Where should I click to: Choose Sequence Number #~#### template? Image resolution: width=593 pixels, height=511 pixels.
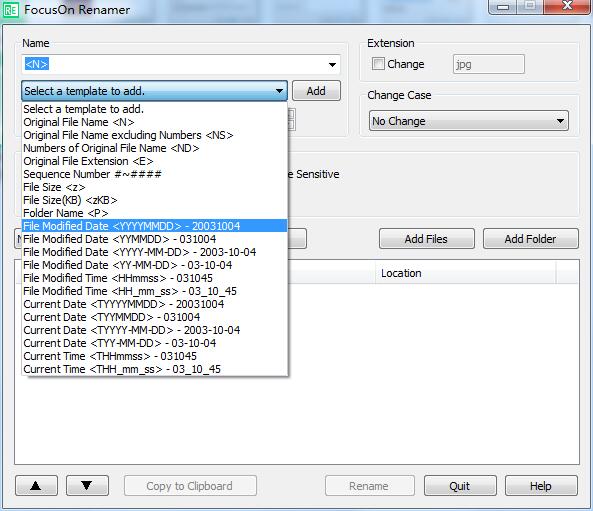[155, 174]
